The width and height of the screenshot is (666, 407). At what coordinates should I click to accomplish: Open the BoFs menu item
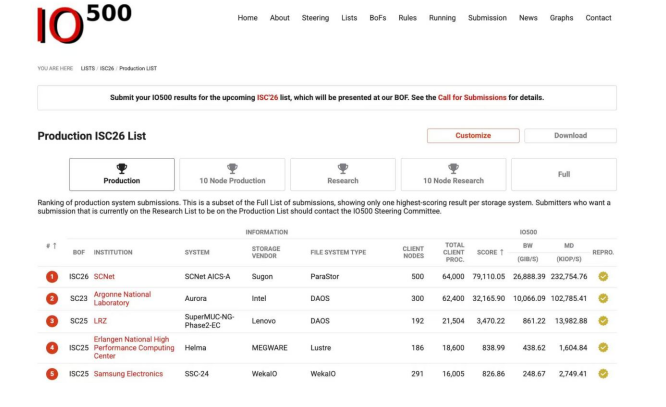pos(378,18)
